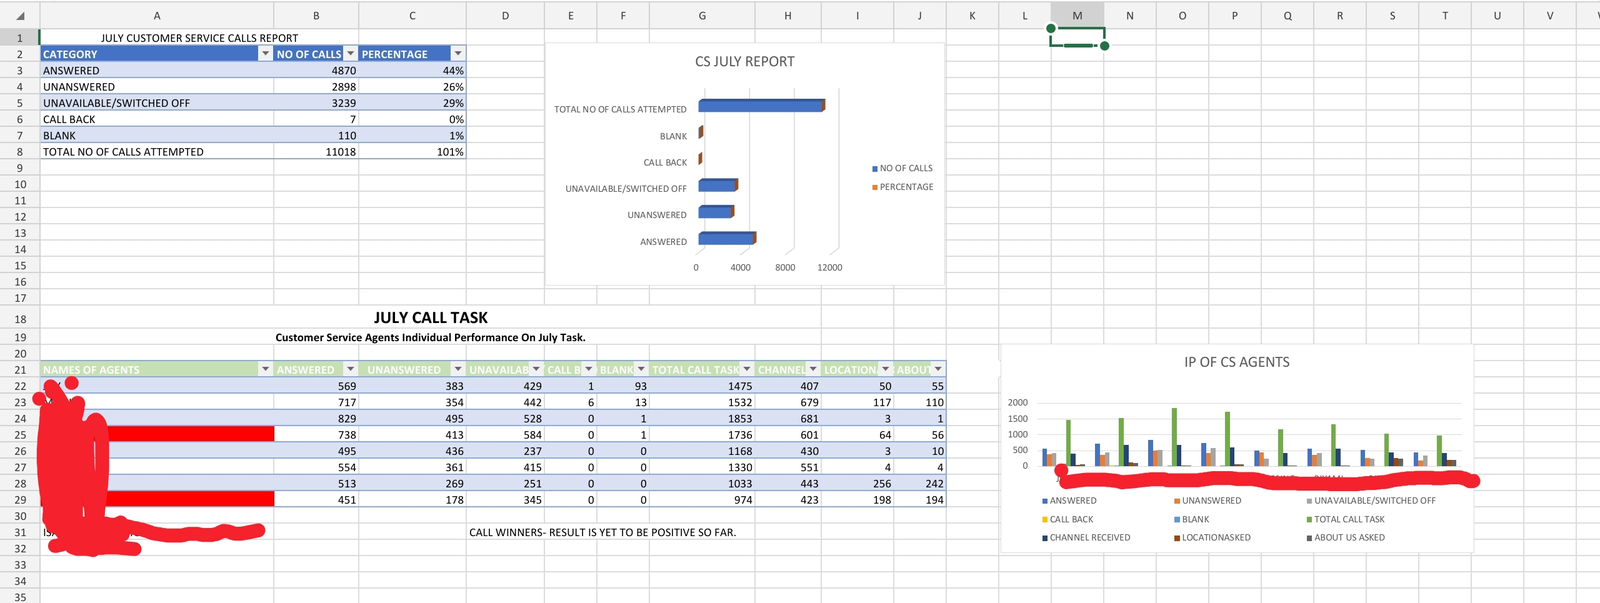The height and width of the screenshot is (603, 1600).
Task: Click the ABOUT US ASKED legend entry
Action: click(1346, 538)
